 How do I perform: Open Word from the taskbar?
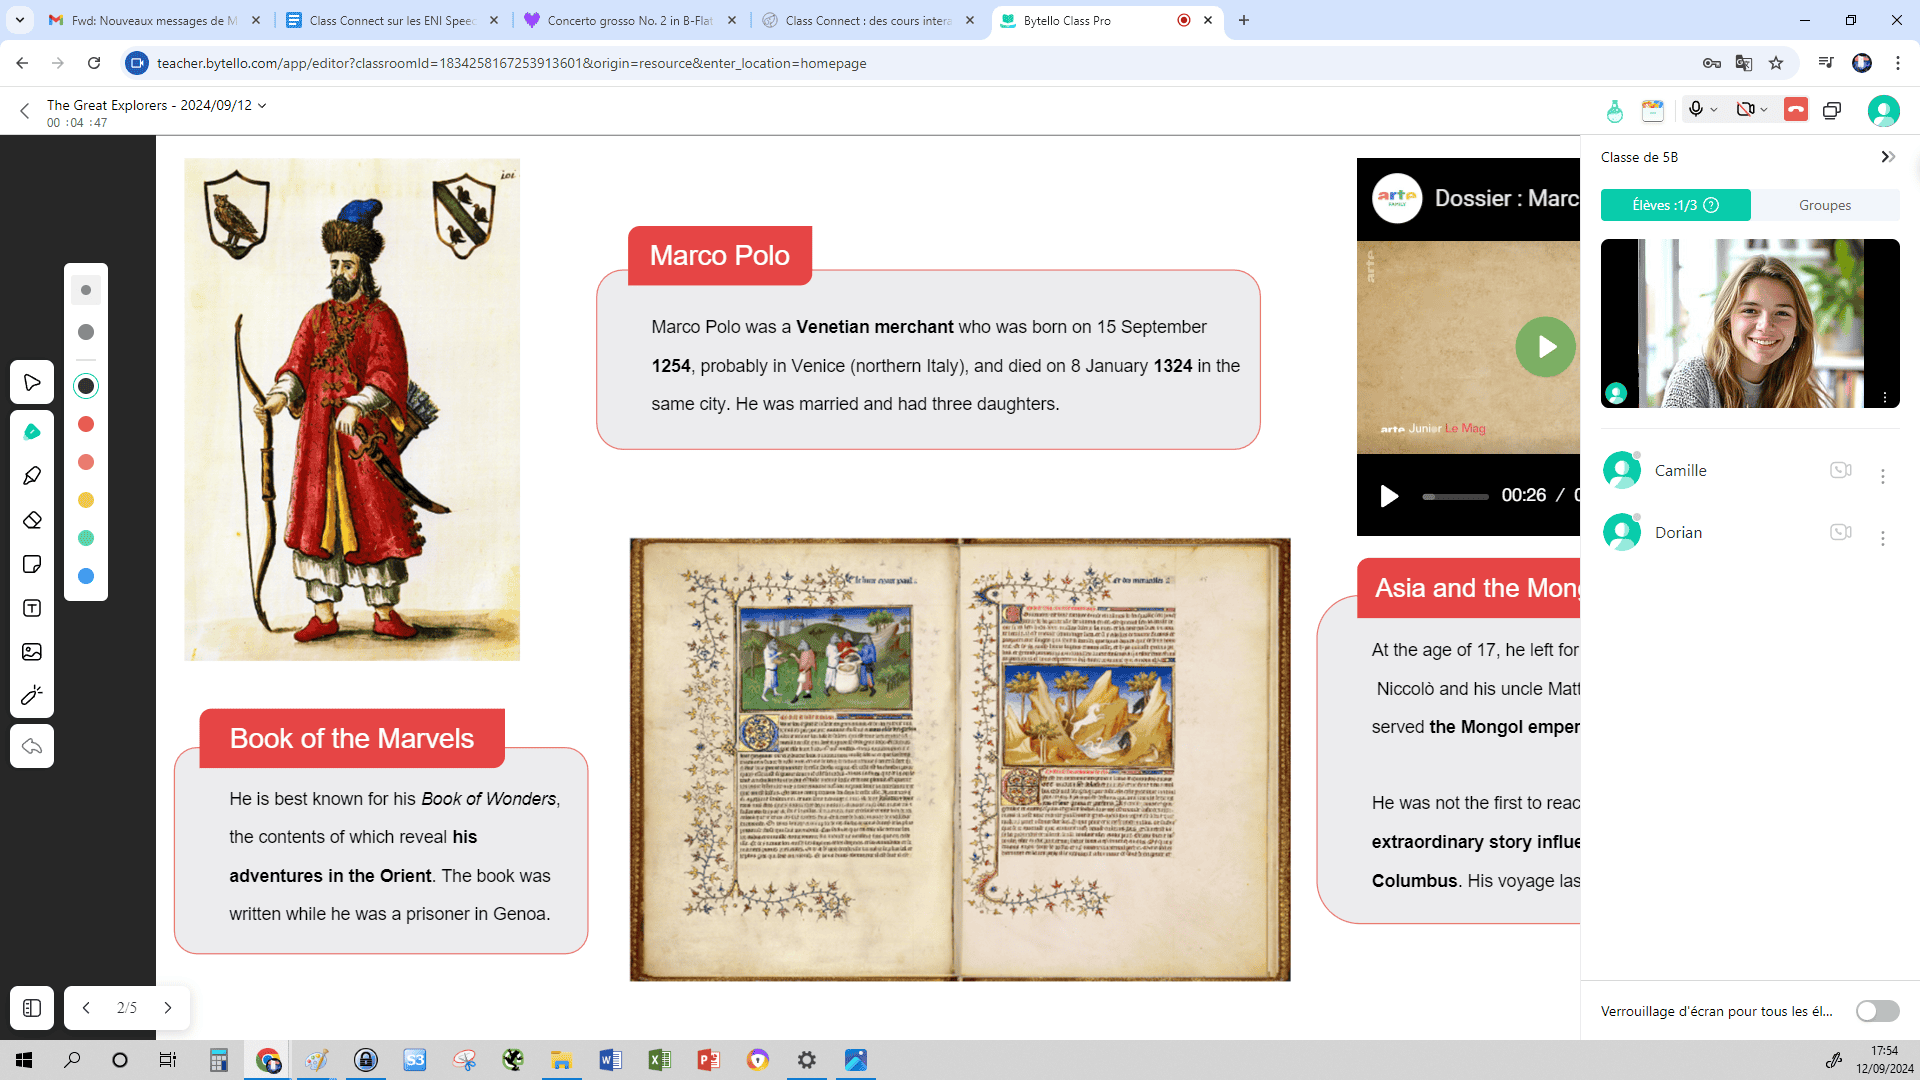pos(610,1060)
